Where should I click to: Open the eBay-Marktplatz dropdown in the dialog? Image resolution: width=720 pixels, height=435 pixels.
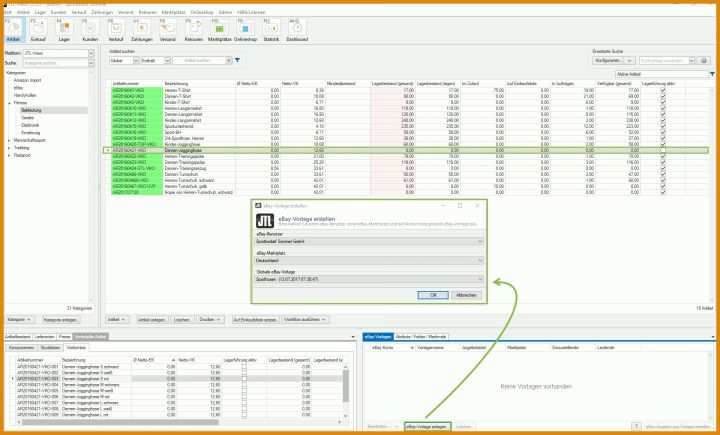[x=369, y=260]
